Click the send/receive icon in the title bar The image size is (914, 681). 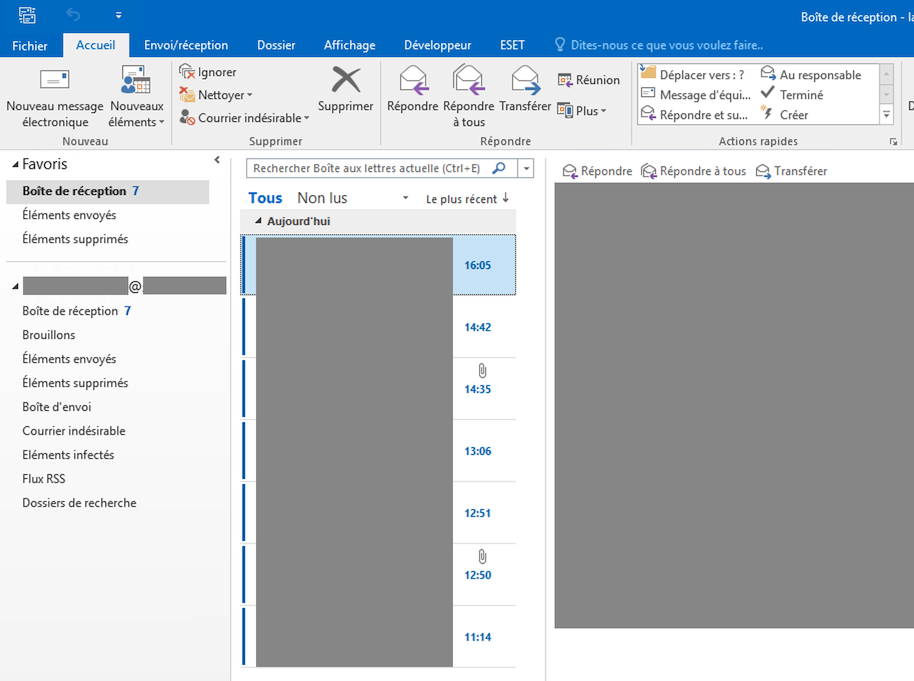[x=27, y=15]
